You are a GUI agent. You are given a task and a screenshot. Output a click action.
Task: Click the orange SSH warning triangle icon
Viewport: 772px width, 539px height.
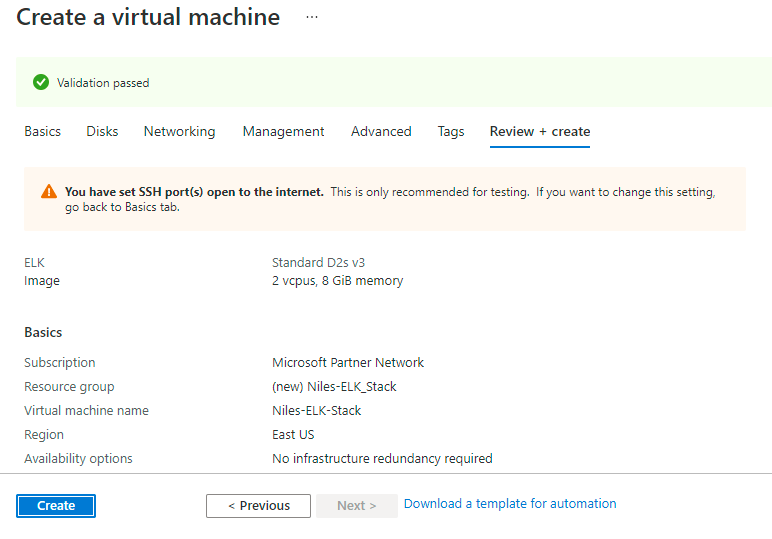tap(49, 192)
